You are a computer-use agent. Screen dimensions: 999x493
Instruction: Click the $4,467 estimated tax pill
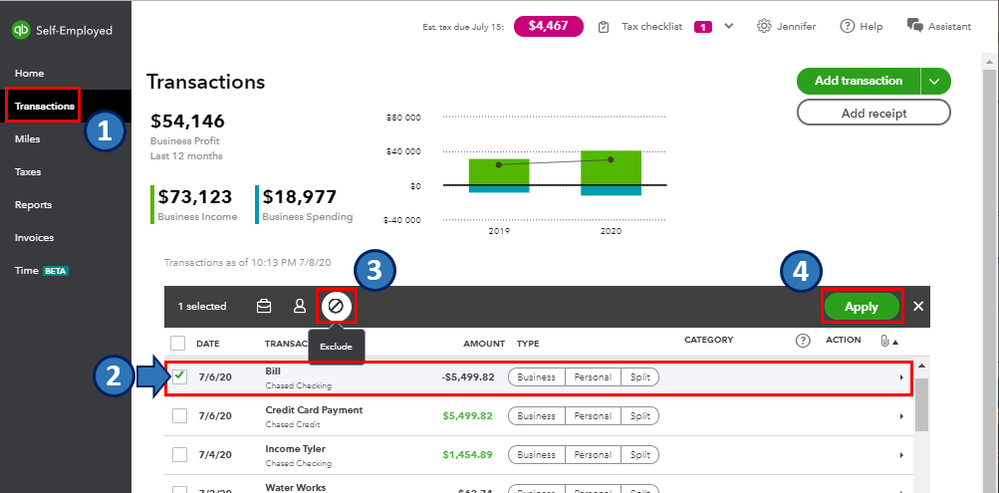tap(548, 27)
